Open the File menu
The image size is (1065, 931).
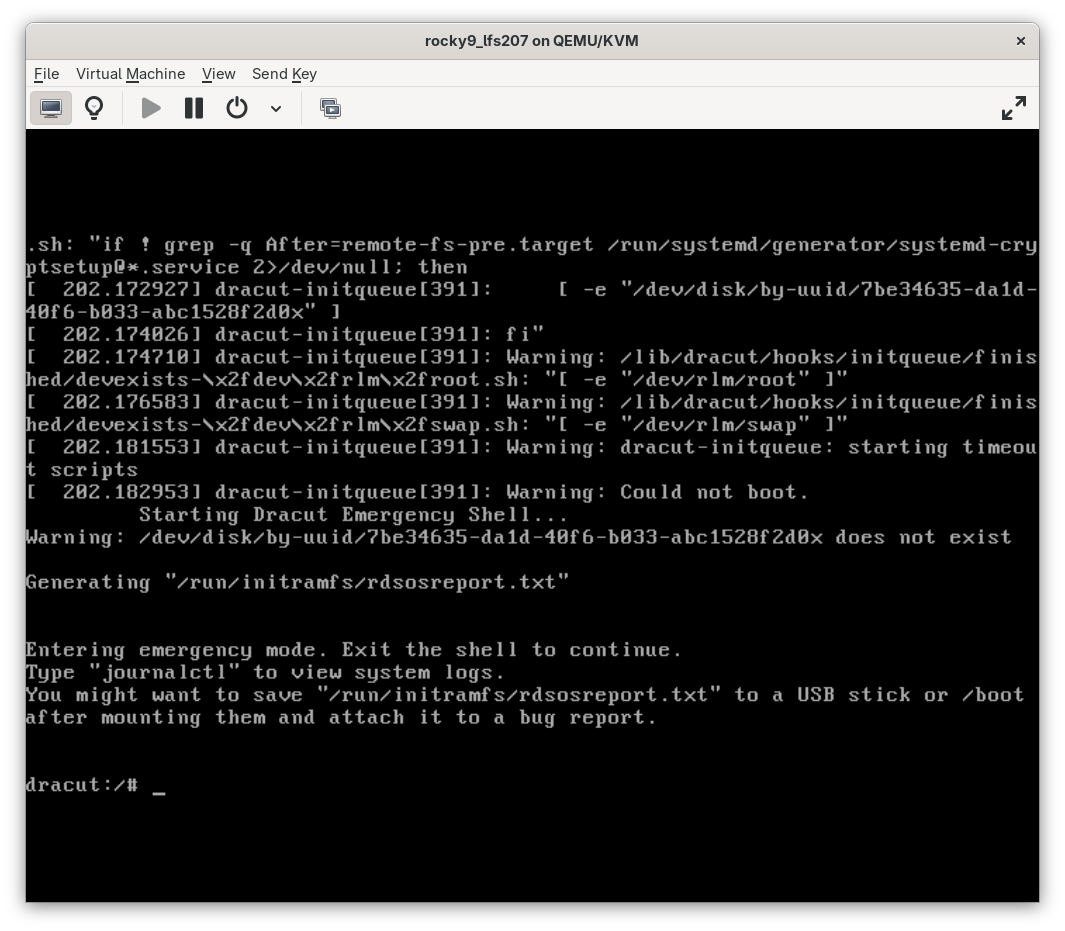coord(46,74)
